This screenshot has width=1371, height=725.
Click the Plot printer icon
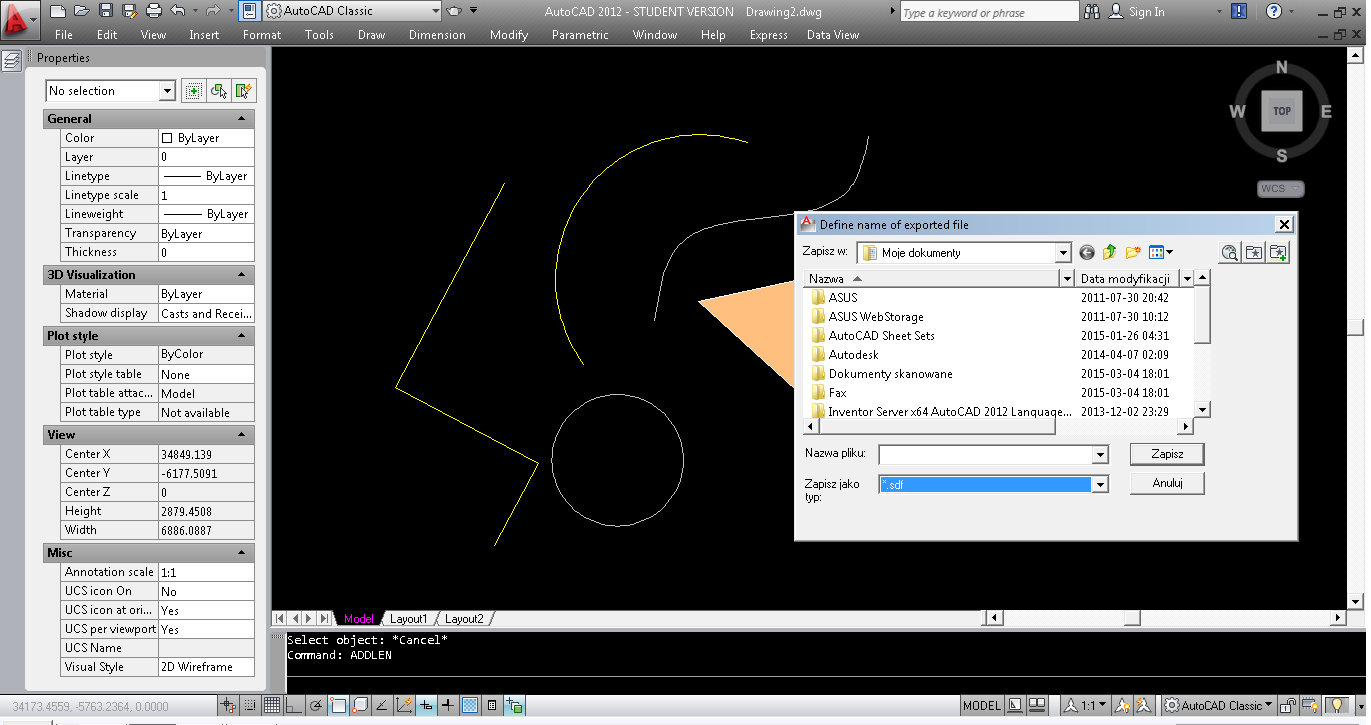(154, 11)
